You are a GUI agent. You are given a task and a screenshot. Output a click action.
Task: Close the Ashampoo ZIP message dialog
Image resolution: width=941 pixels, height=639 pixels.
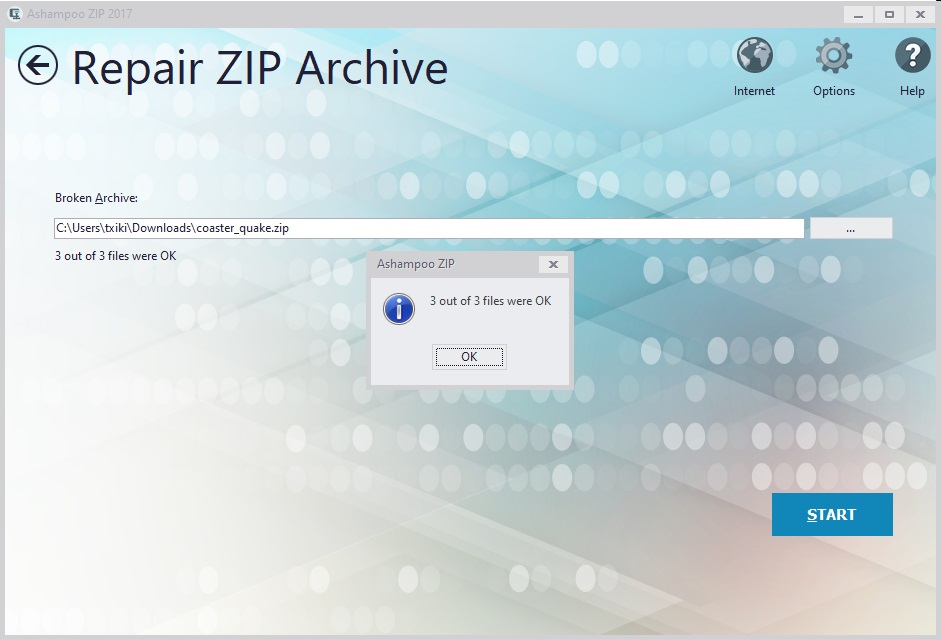553,264
